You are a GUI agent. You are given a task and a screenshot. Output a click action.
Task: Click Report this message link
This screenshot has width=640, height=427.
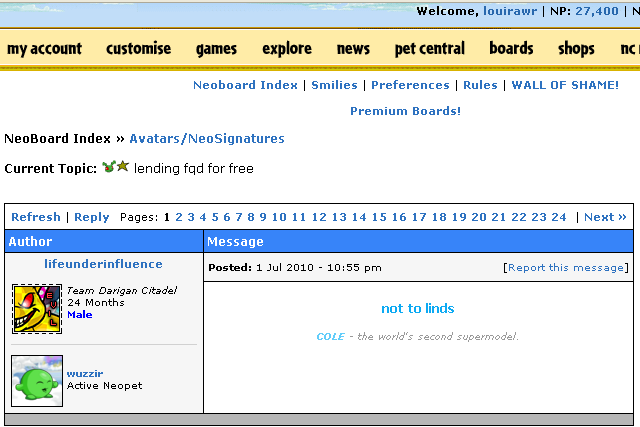coord(566,268)
